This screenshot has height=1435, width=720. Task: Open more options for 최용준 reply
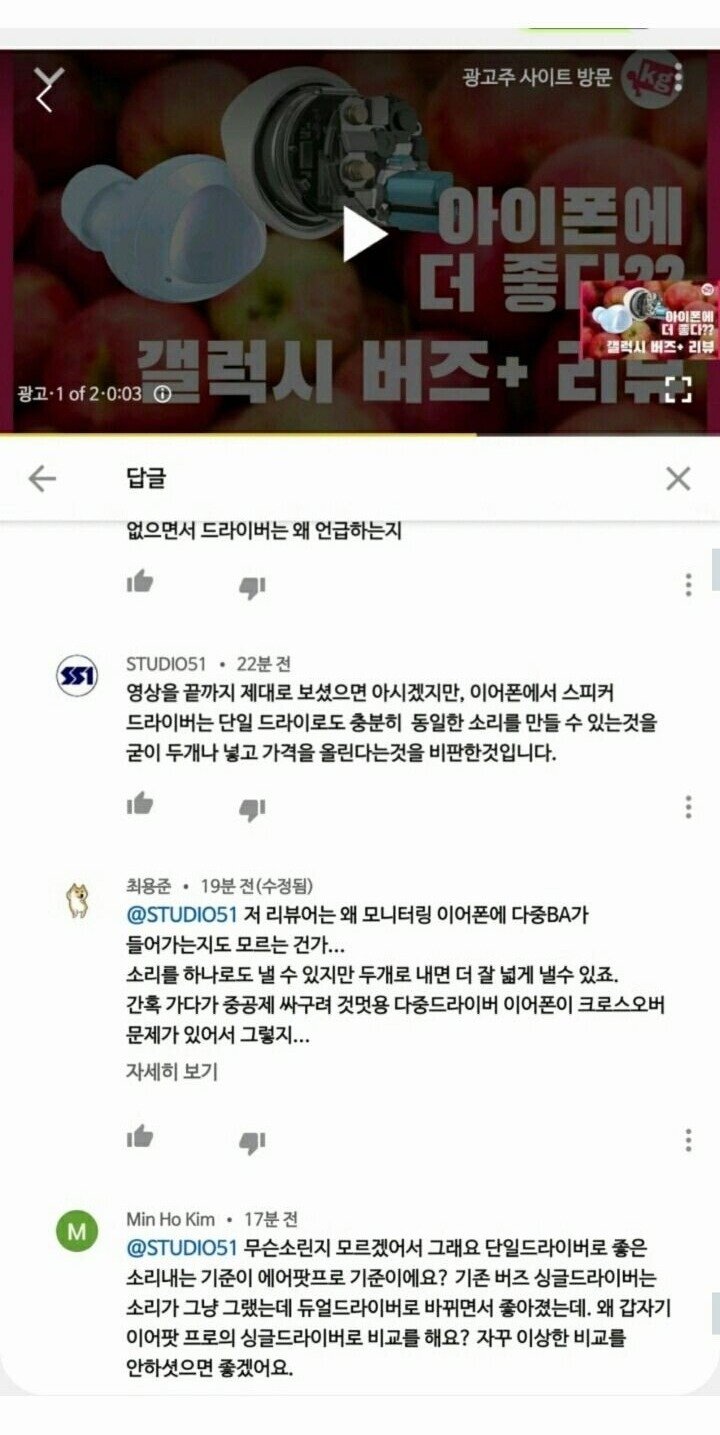pyautogui.click(x=688, y=1140)
